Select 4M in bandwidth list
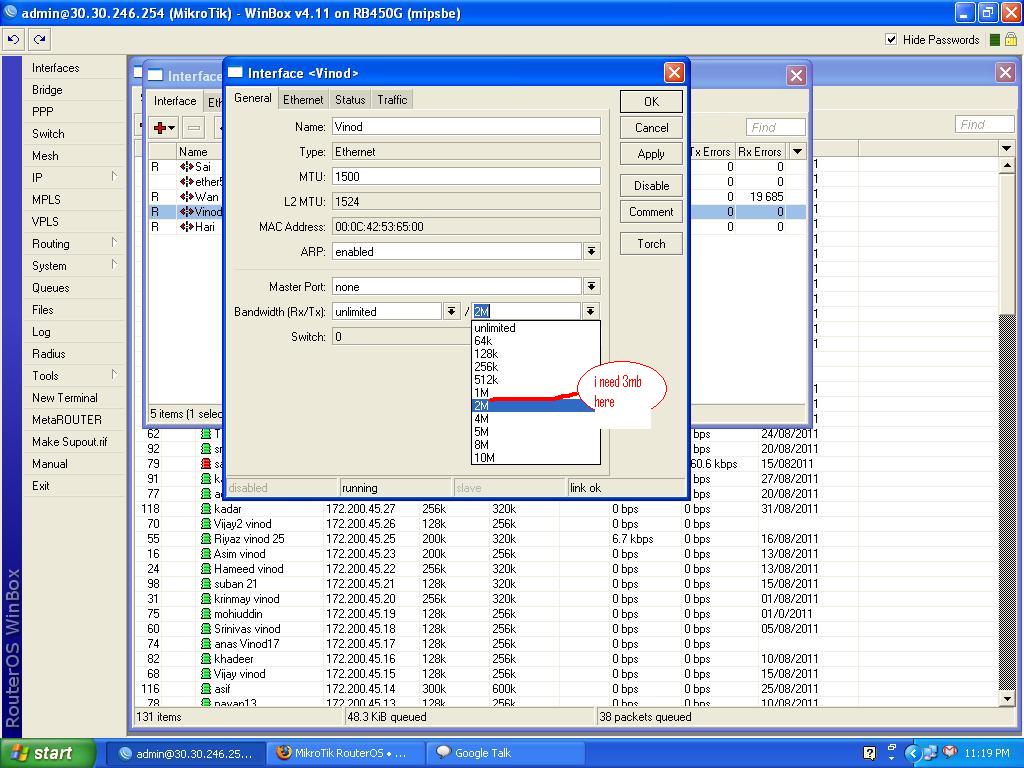 [x=536, y=419]
